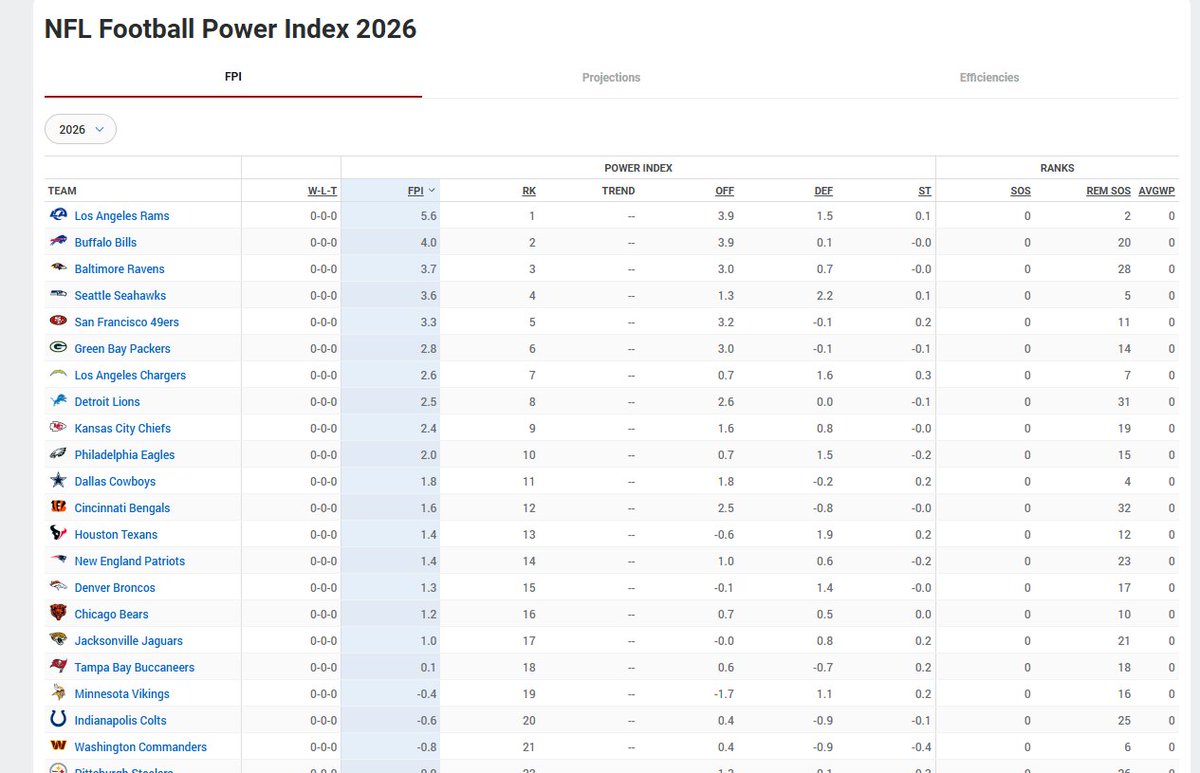Click the Cincinnati Bengals team logo

point(58,508)
